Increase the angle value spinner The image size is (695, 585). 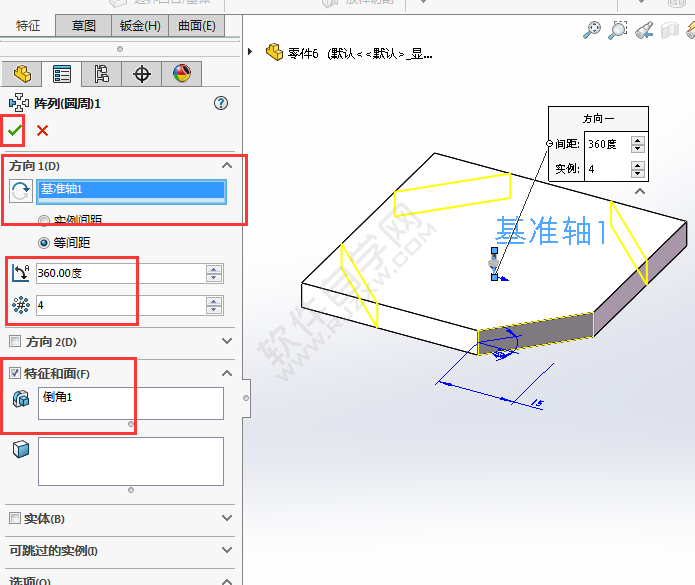(x=214, y=269)
